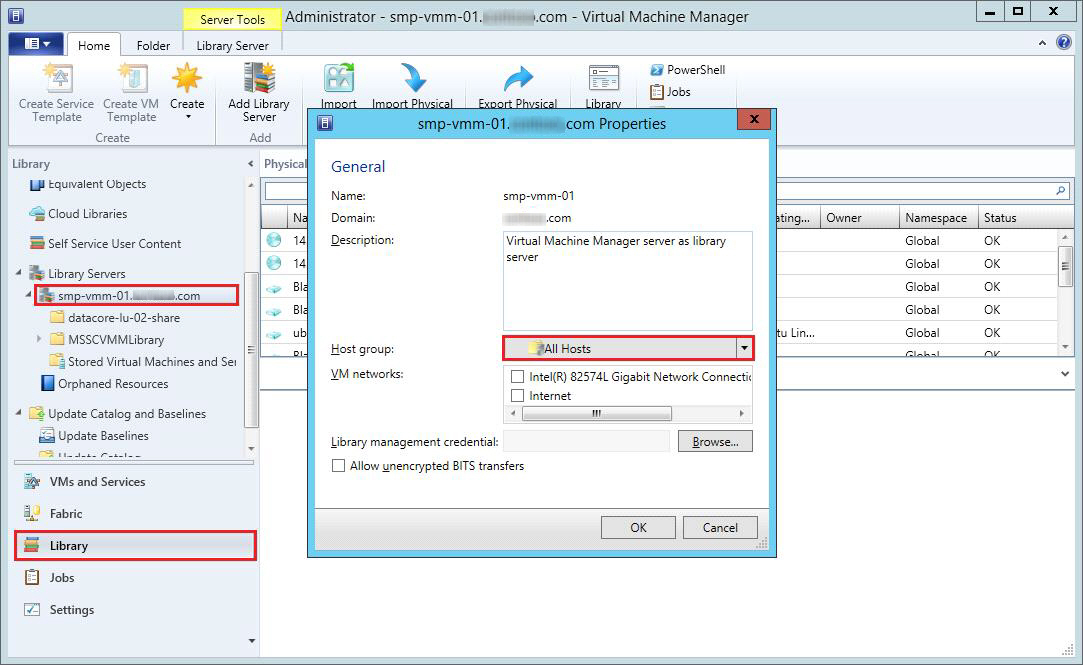The height and width of the screenshot is (665, 1083).
Task: Switch to the Library Server ribbon tab
Action: pyautogui.click(x=232, y=45)
